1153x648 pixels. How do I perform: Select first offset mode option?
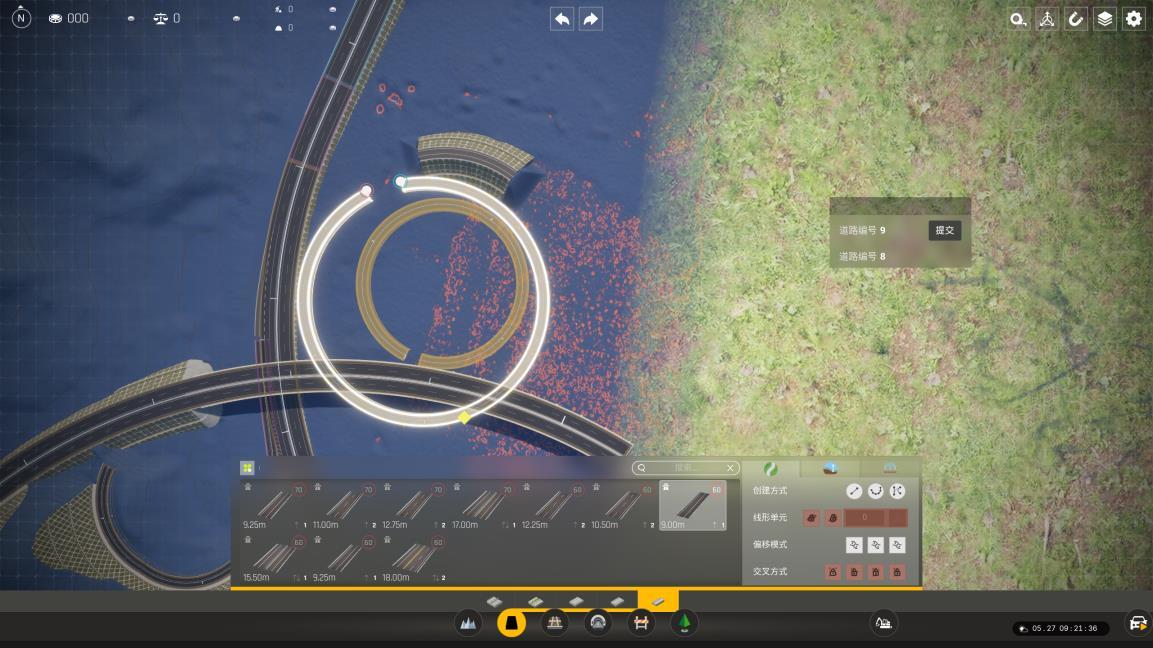point(854,545)
